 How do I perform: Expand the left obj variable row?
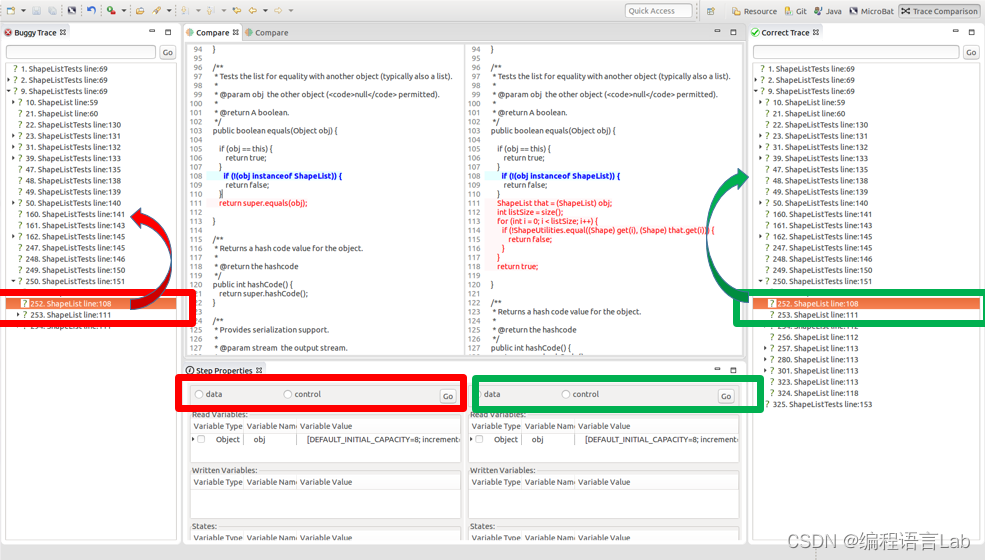193,439
